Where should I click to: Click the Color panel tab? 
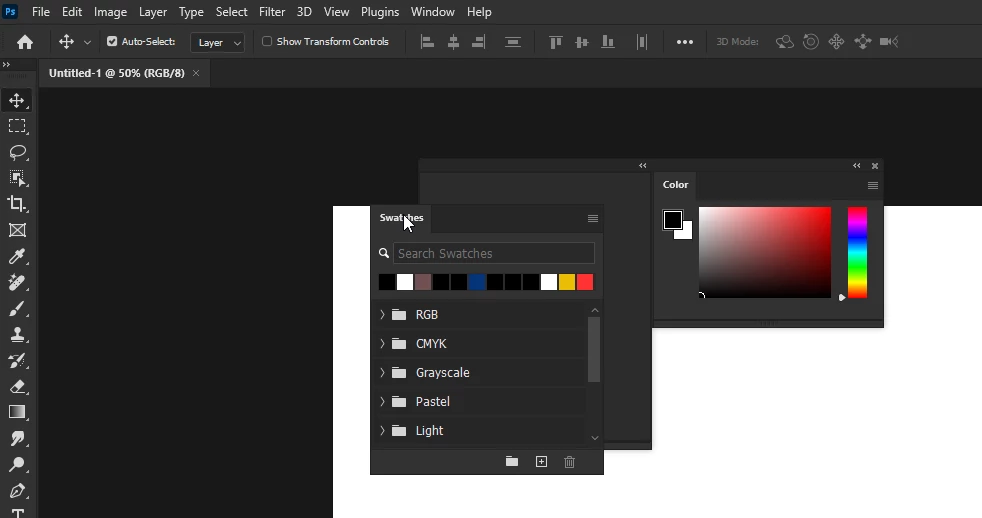coord(675,185)
